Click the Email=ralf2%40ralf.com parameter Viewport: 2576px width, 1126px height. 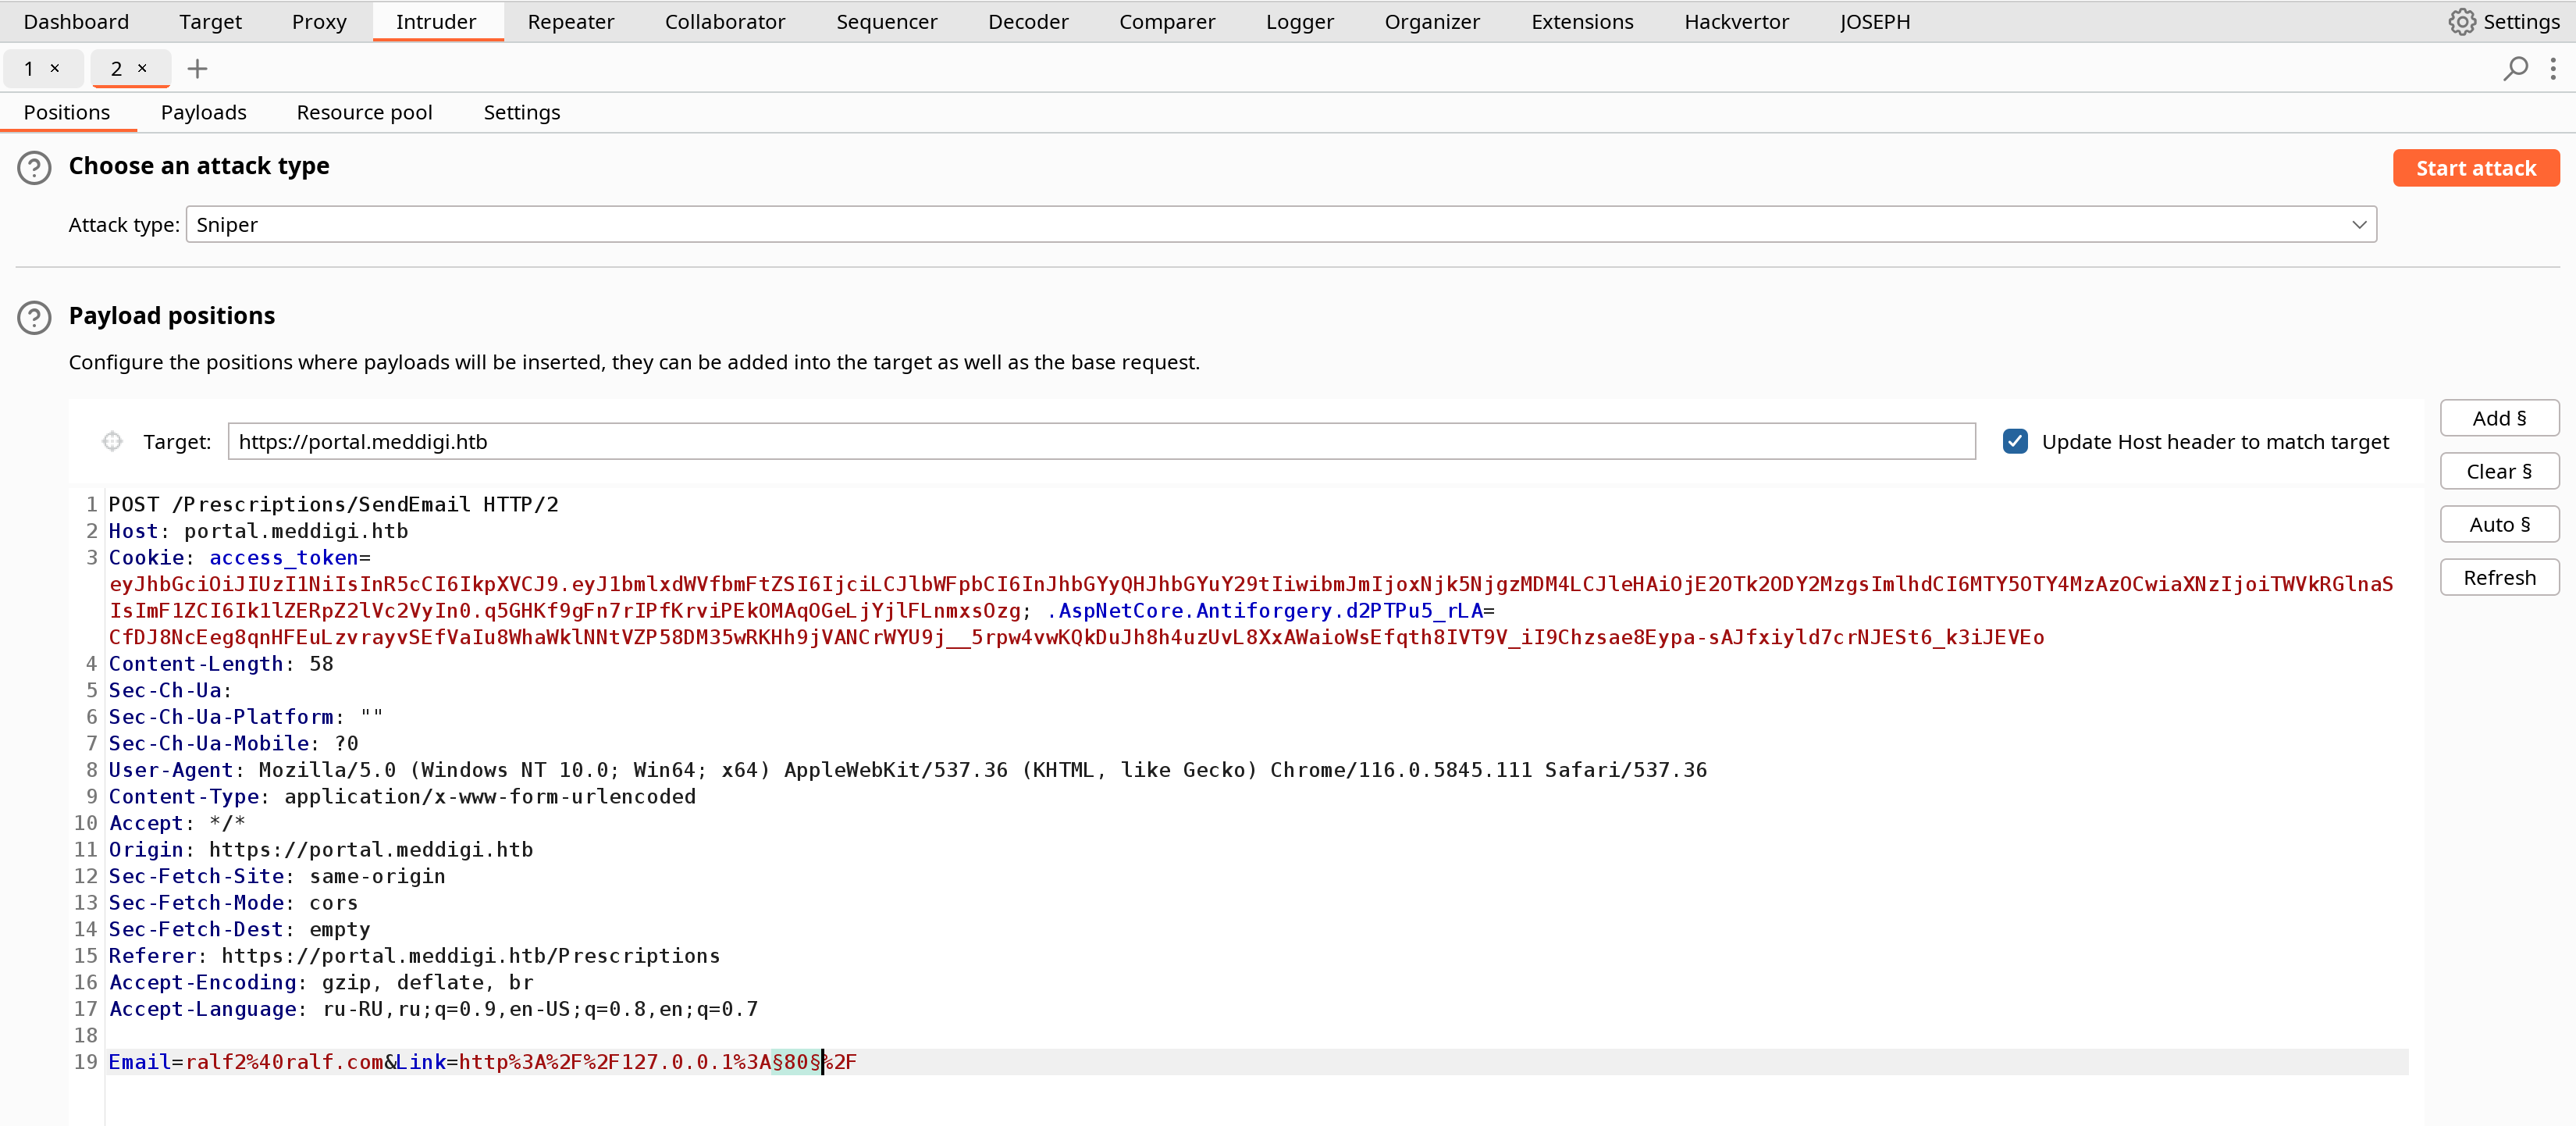point(245,1061)
